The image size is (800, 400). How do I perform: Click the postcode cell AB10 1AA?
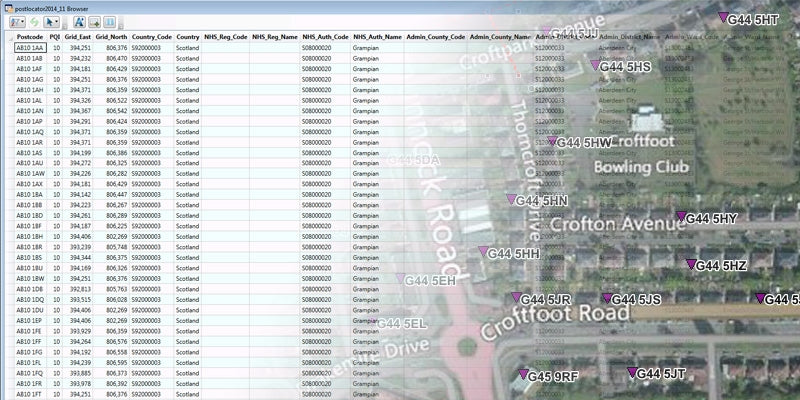[30, 48]
